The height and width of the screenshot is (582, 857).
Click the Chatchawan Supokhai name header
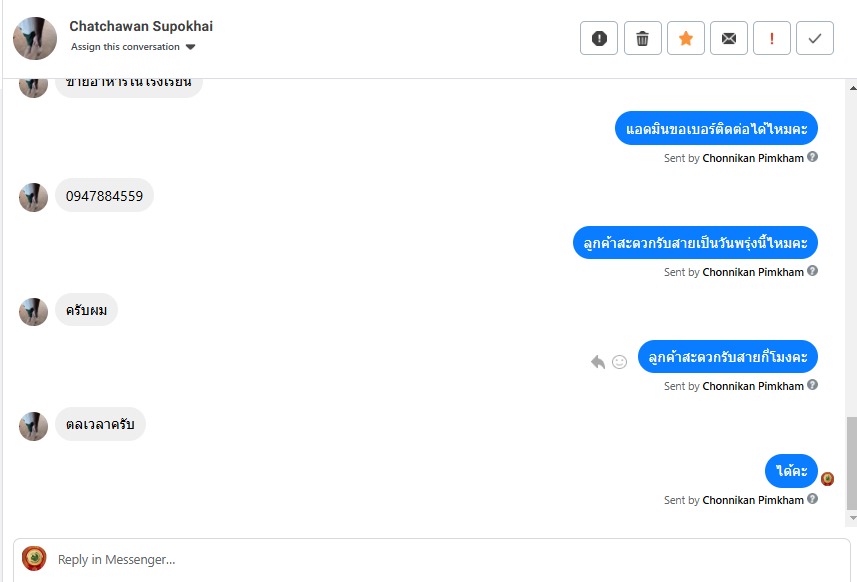pos(141,26)
